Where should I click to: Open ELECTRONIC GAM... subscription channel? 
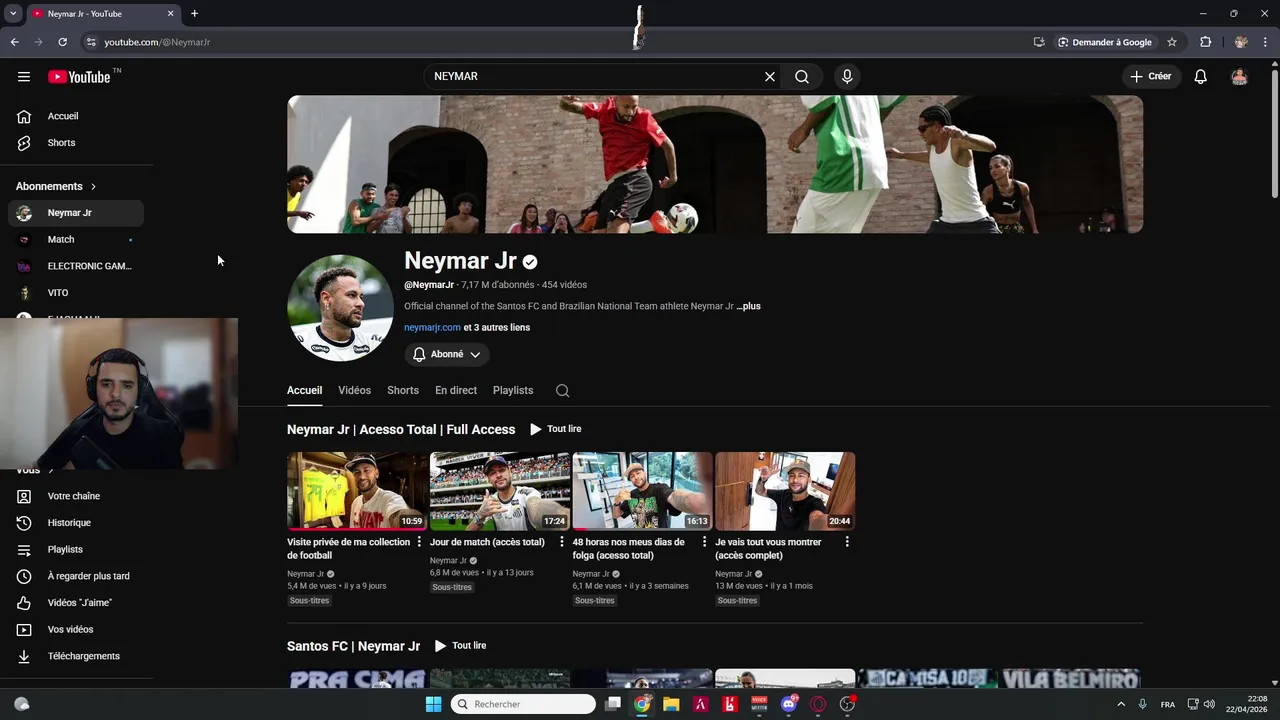(x=76, y=266)
